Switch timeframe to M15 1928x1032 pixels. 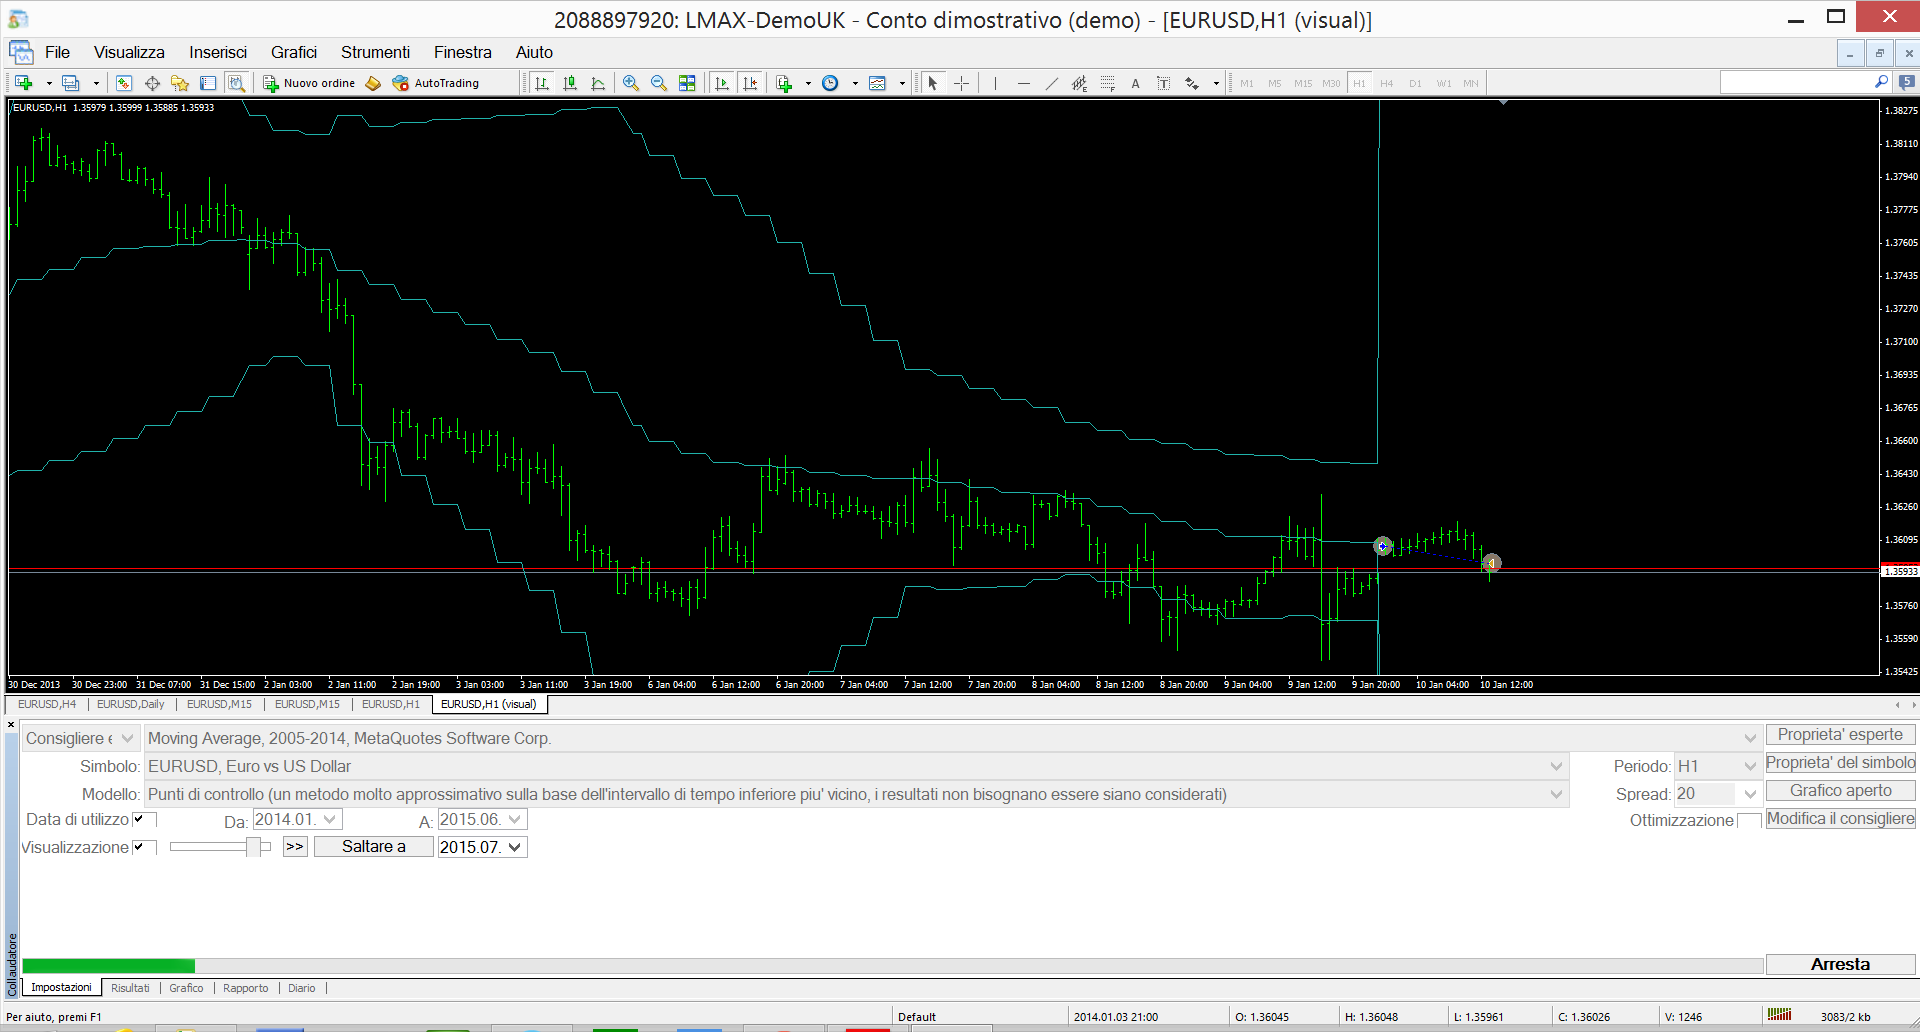[x=1303, y=83]
